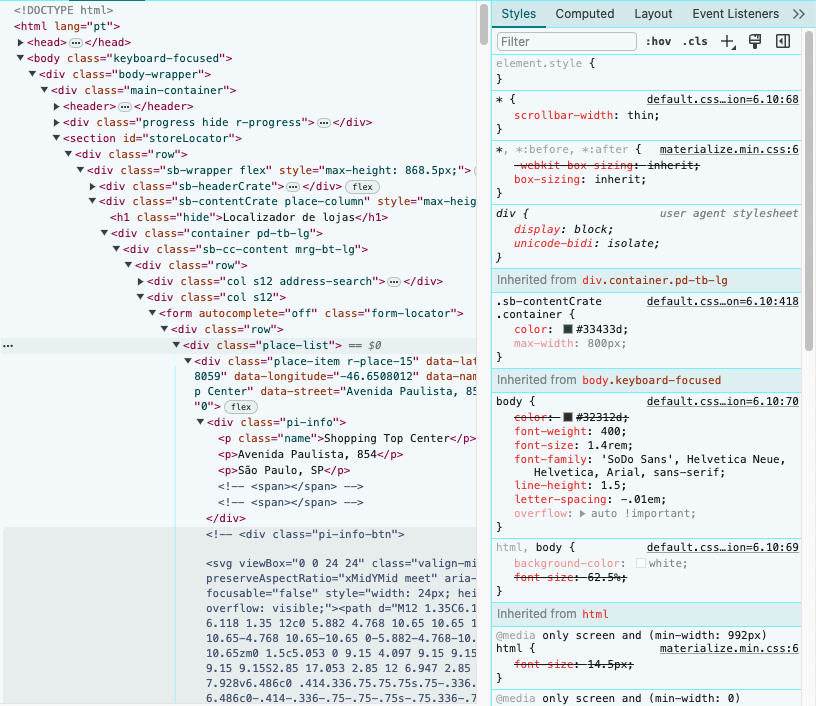
Task: Open the default.css link for the body rule
Action: click(722, 401)
